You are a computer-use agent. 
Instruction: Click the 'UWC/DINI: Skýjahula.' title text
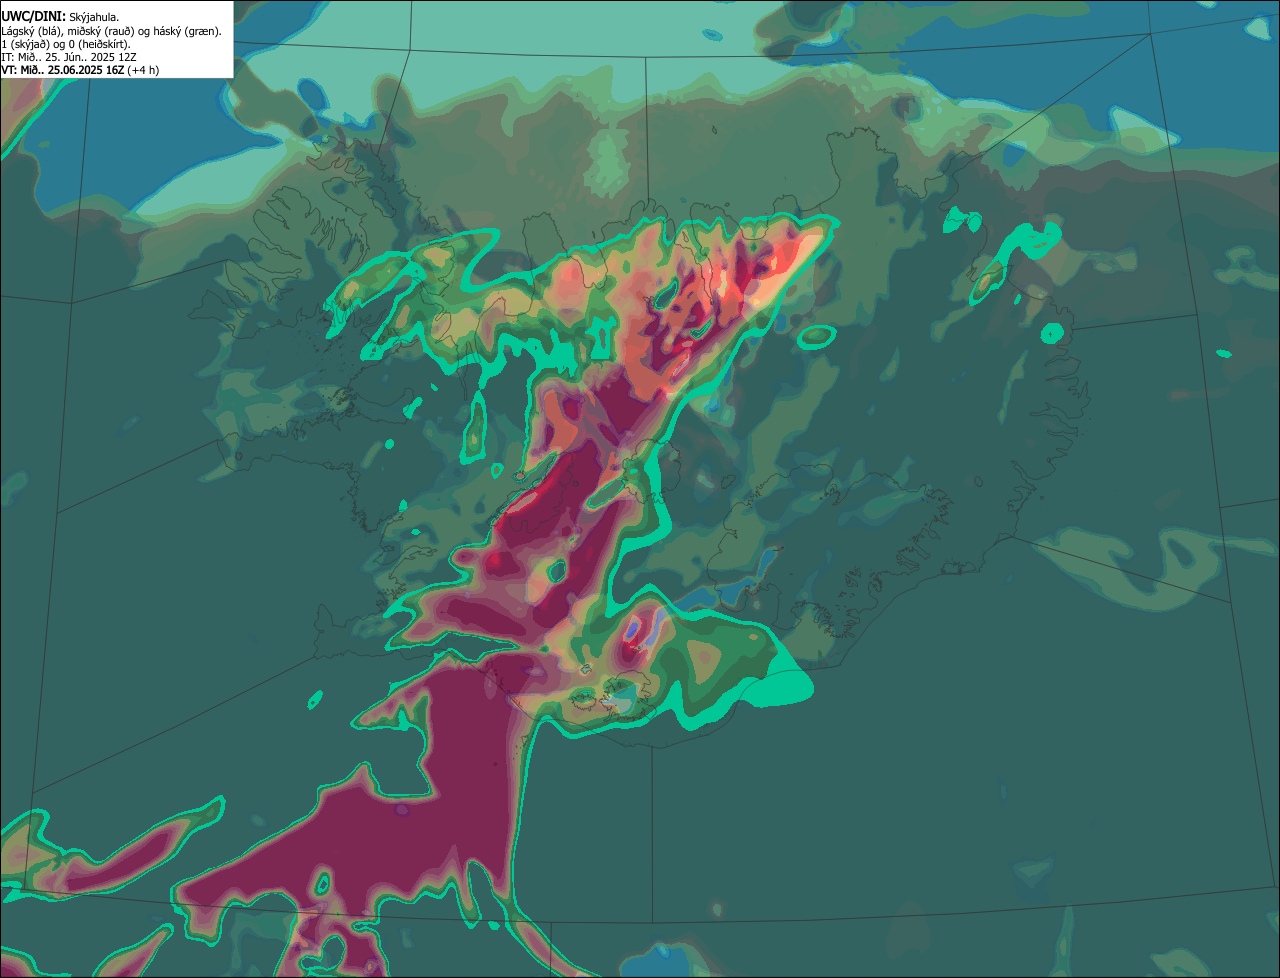point(60,17)
